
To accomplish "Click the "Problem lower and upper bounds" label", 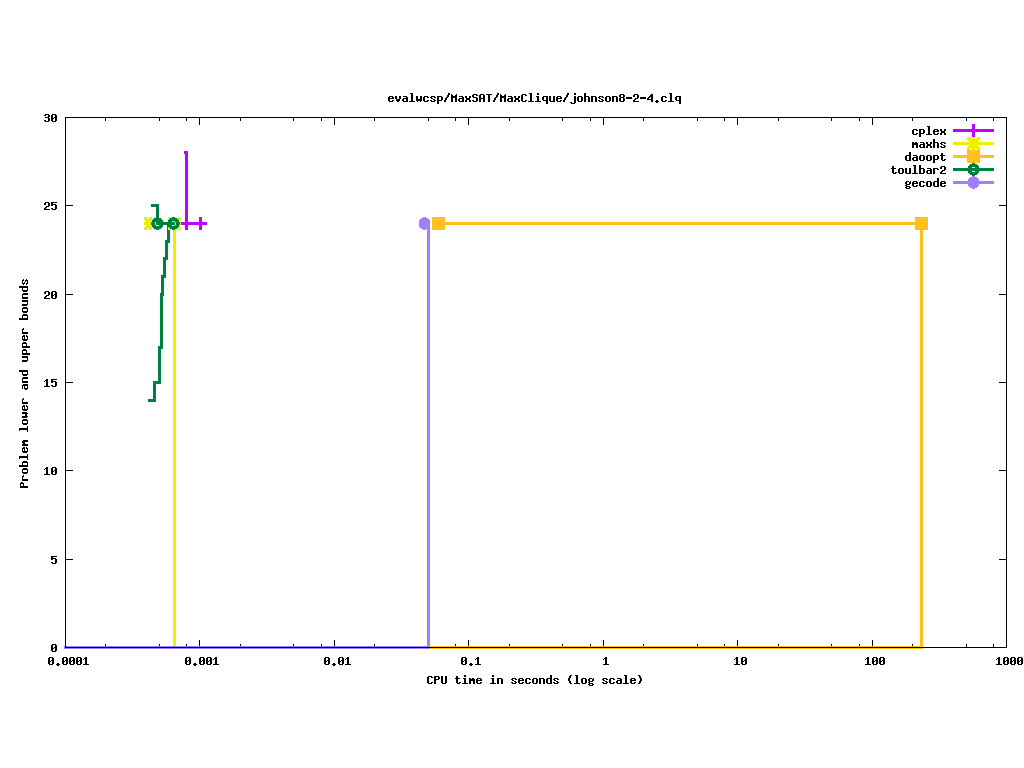I will point(25,383).
